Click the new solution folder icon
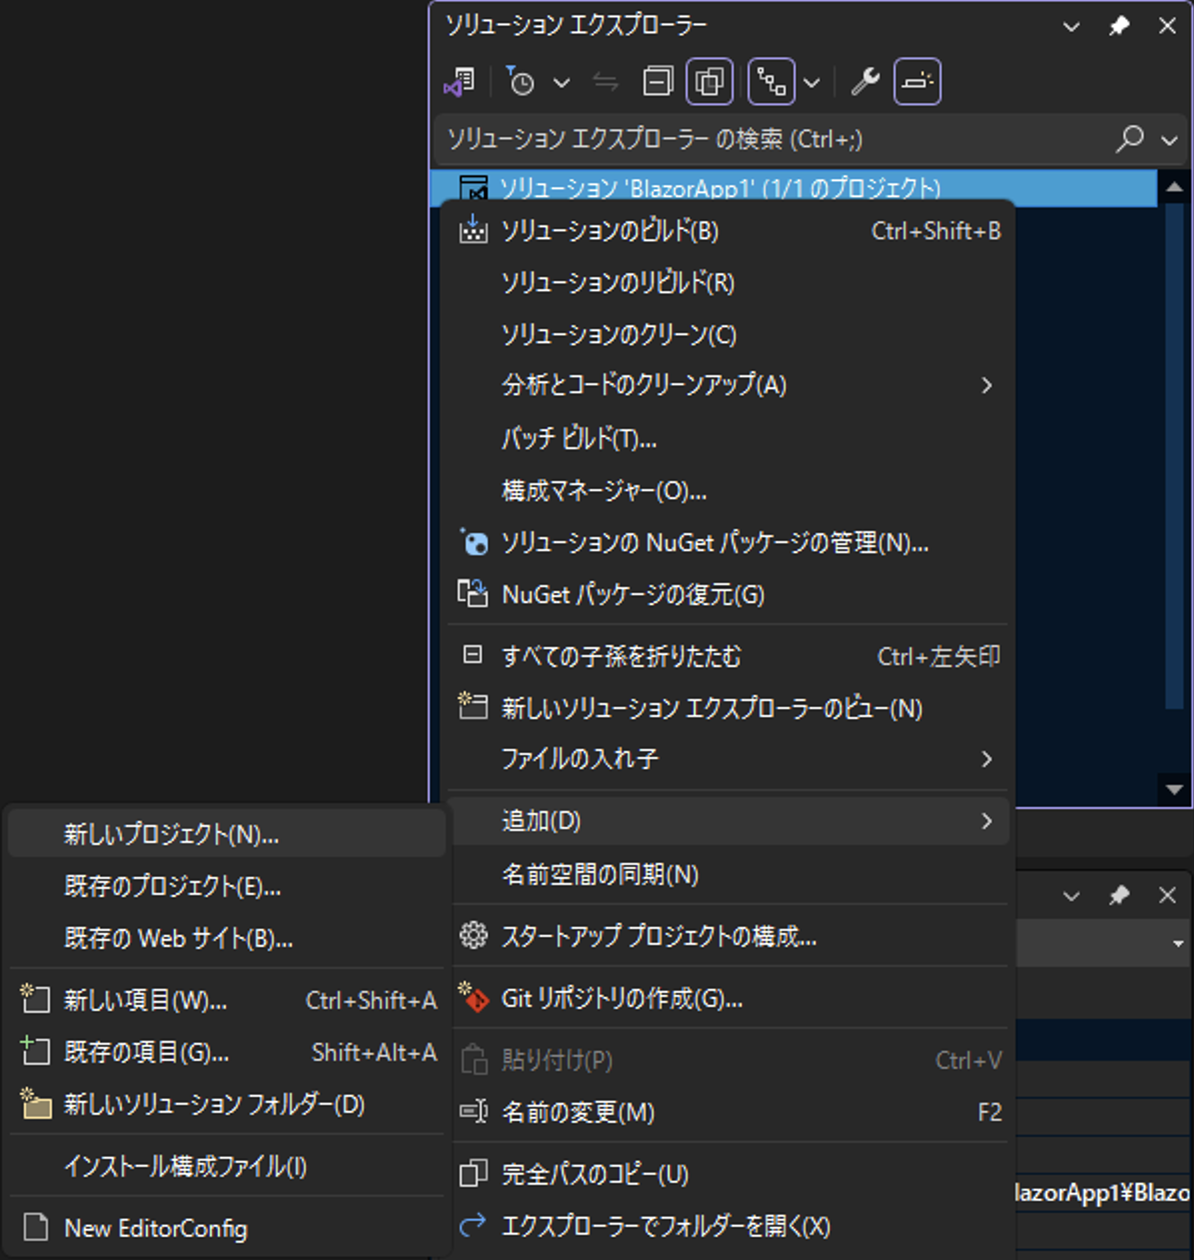The width and height of the screenshot is (1194, 1260). tap(36, 1103)
